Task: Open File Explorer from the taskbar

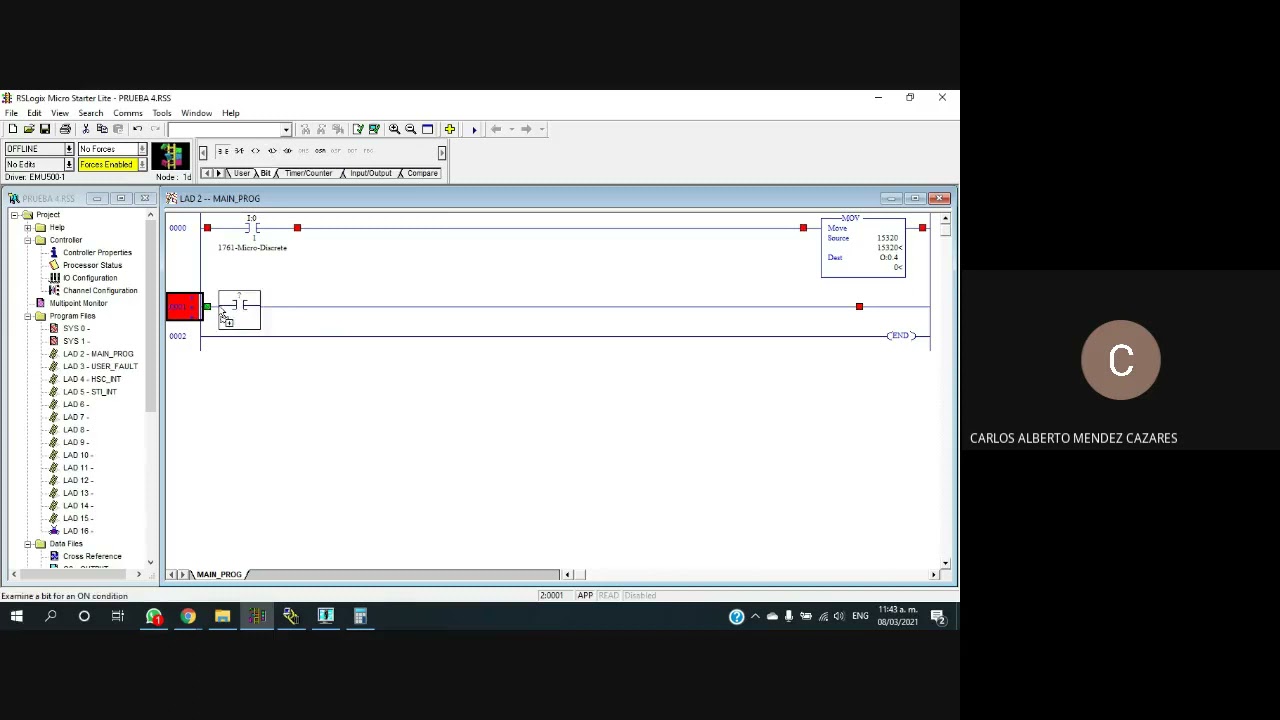Action: pyautogui.click(x=222, y=616)
